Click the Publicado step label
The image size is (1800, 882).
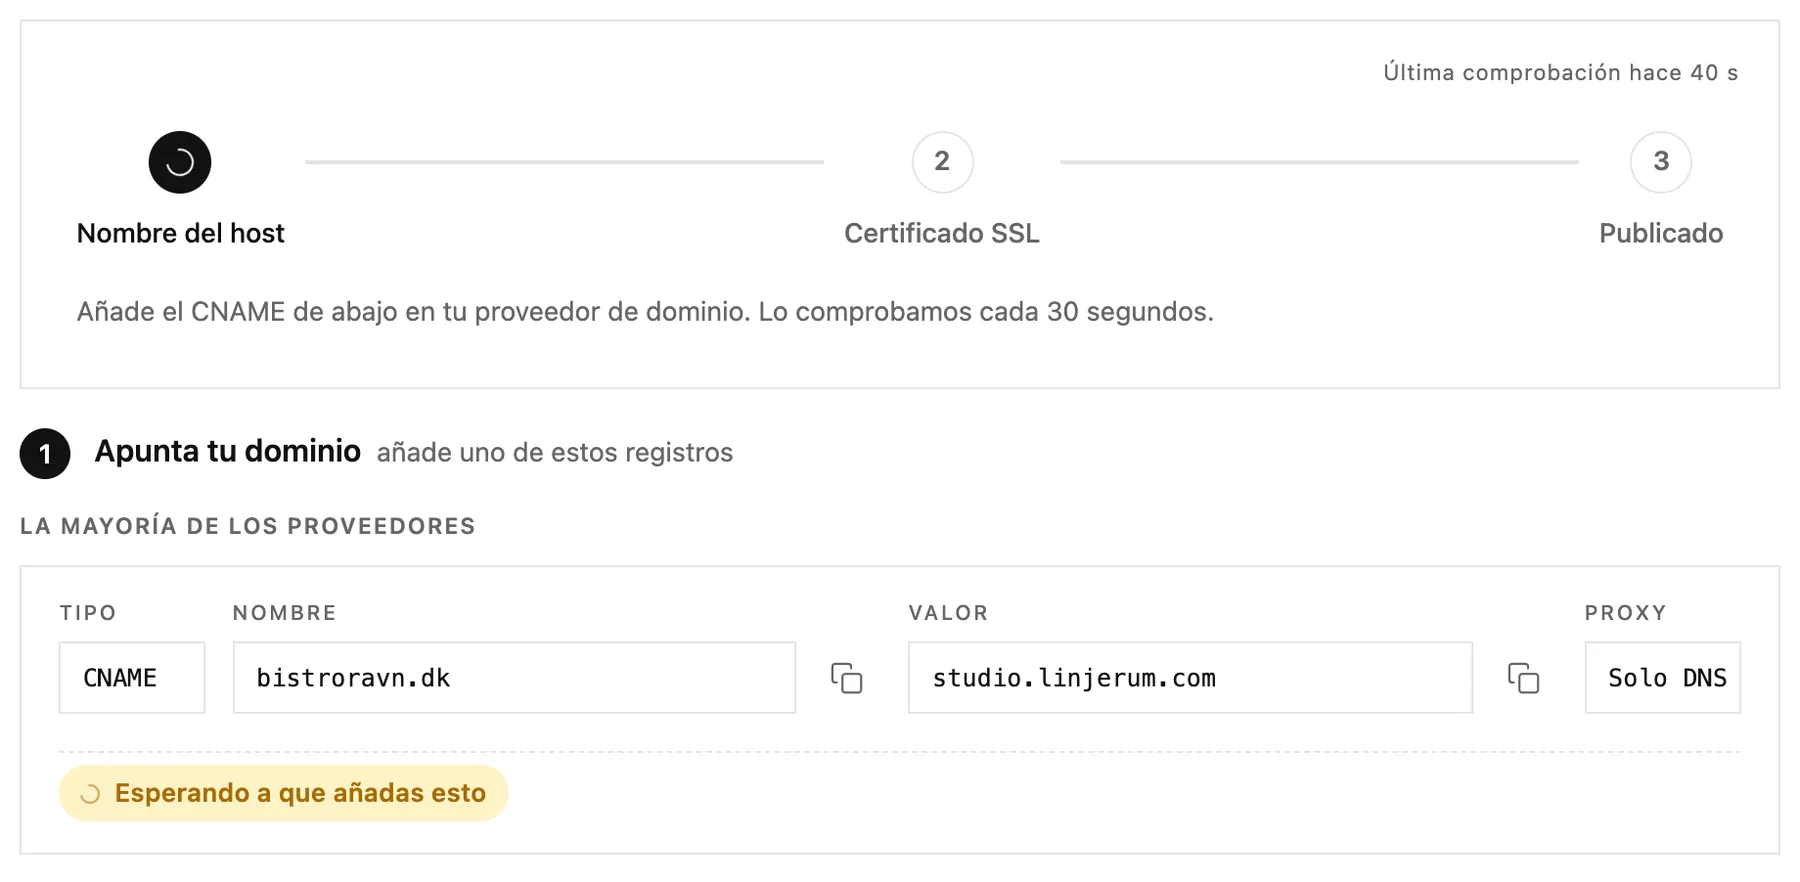click(1661, 233)
